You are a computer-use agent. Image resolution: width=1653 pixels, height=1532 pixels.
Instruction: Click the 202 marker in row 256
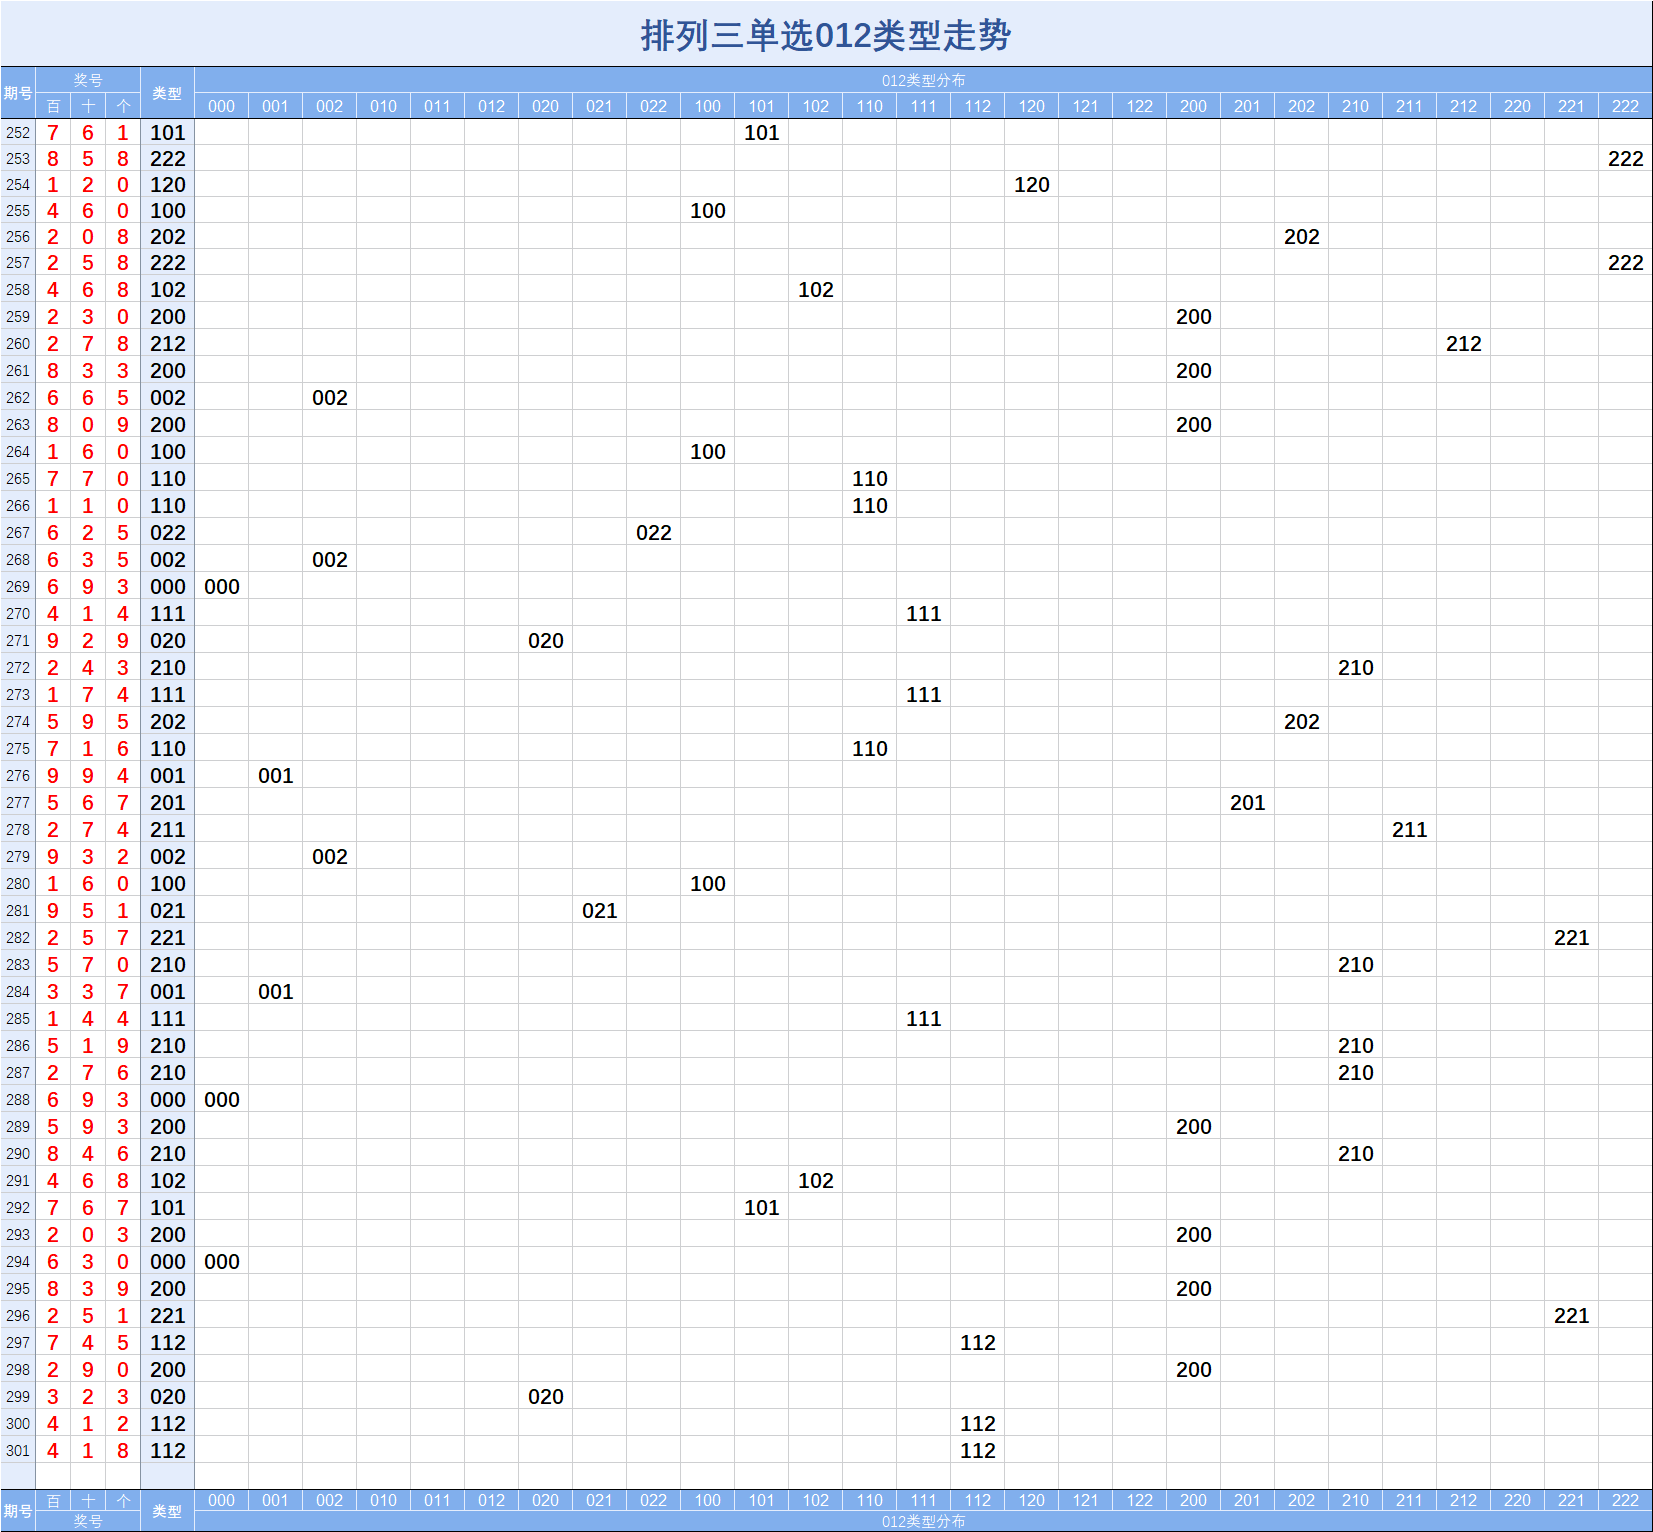pyautogui.click(x=1302, y=237)
